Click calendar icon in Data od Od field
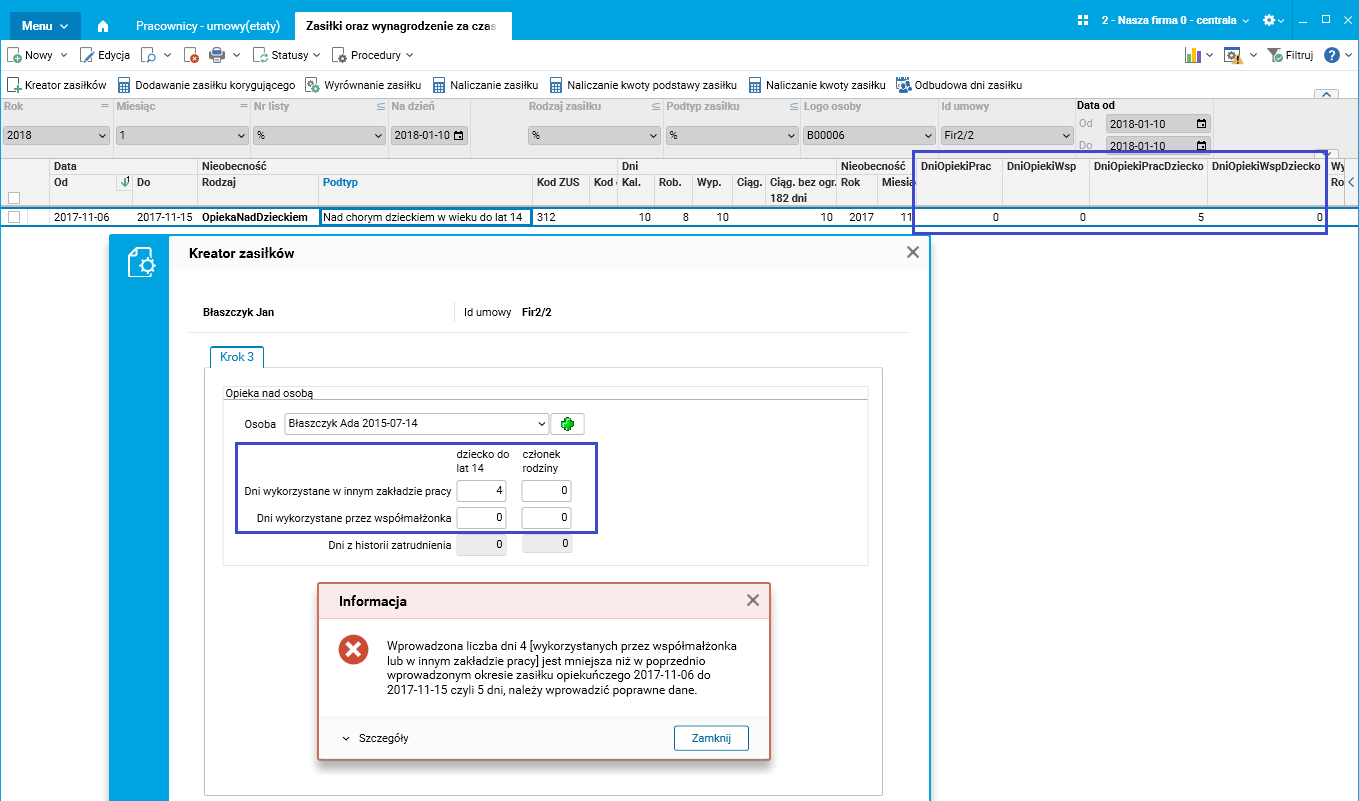The height and width of the screenshot is (801, 1359). 1201,124
